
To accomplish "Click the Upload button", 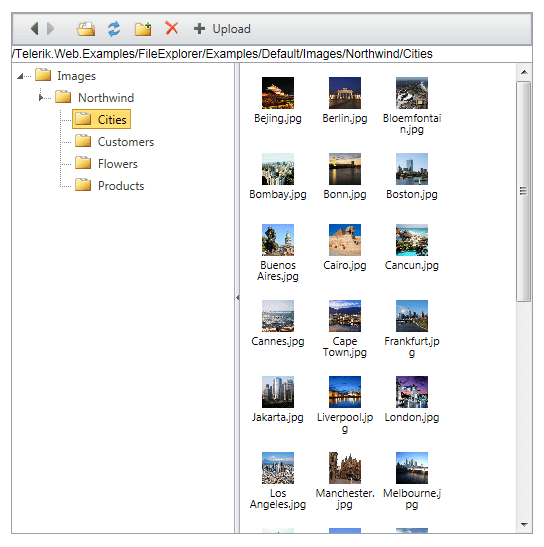I will coord(222,29).
